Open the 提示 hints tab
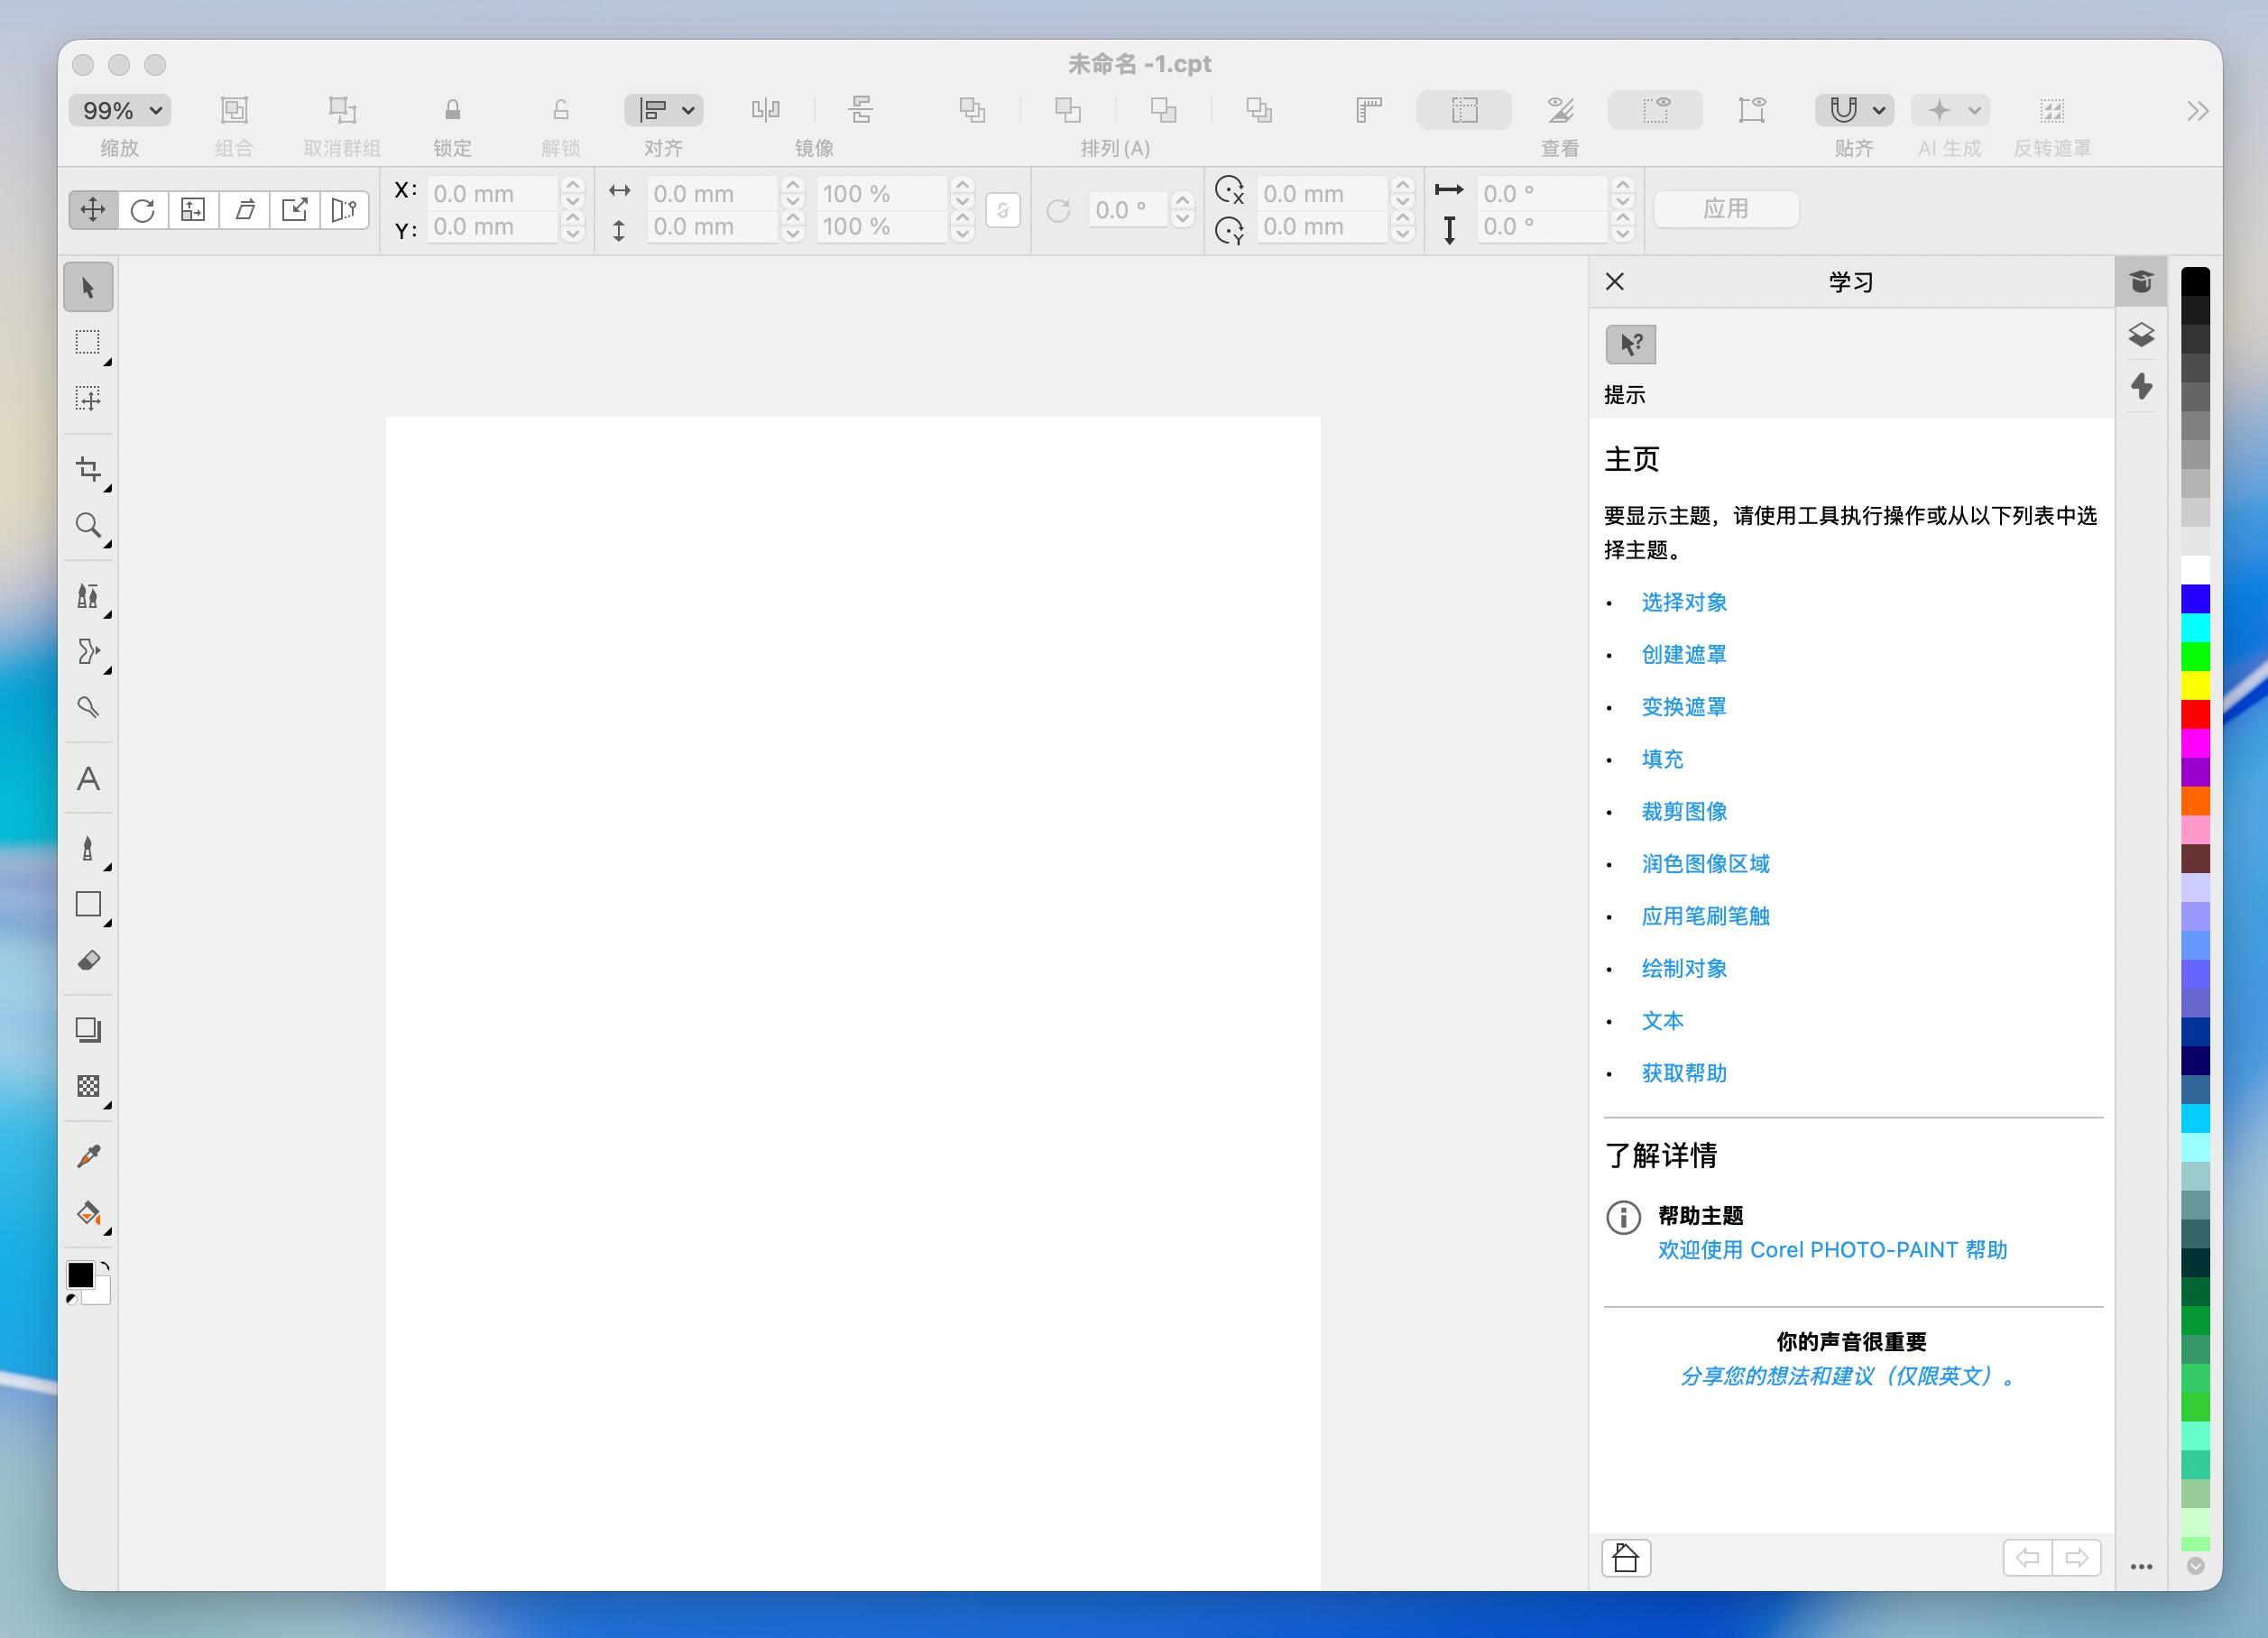The width and height of the screenshot is (2268, 1638). pyautogui.click(x=1630, y=345)
